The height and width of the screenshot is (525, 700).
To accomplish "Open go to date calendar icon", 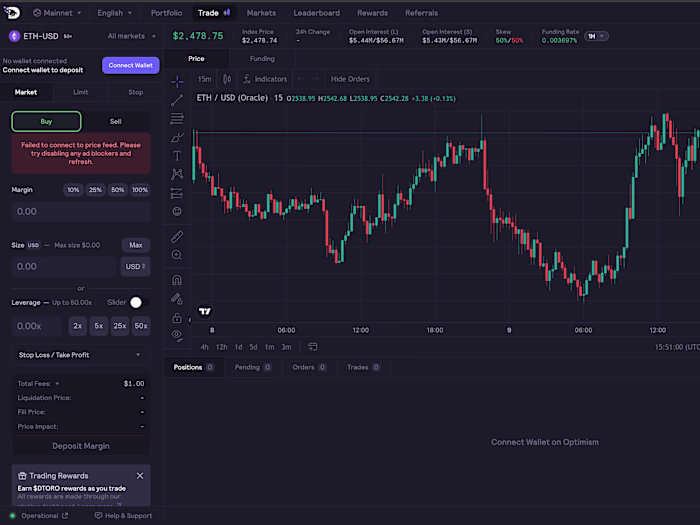I will (x=312, y=347).
